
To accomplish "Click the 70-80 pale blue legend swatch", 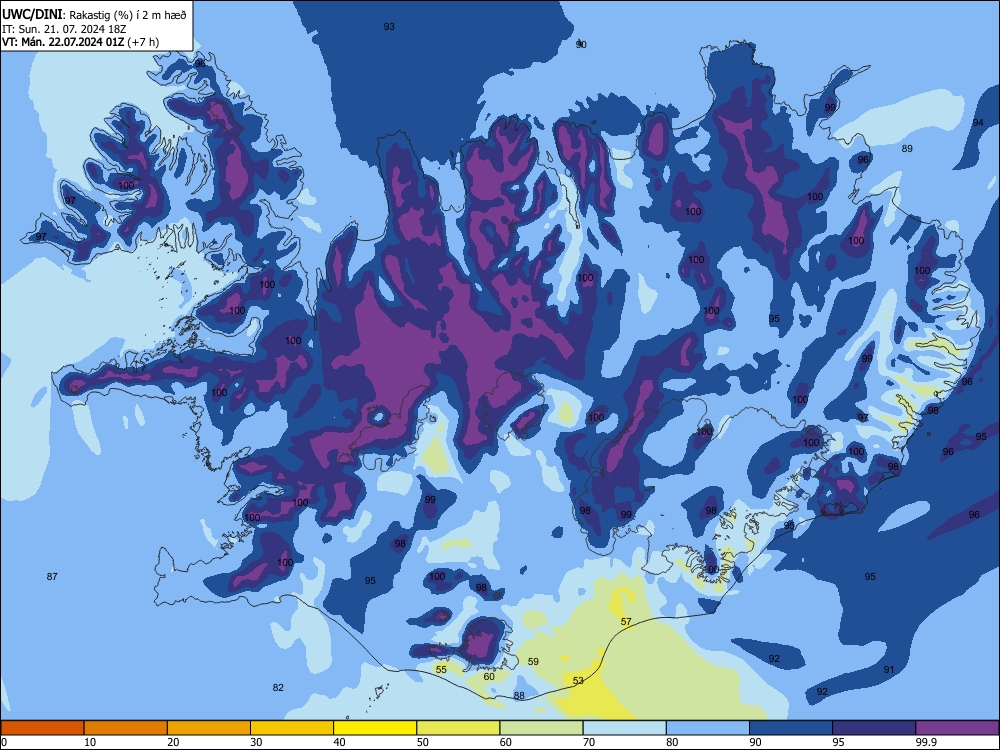I will point(624,728).
